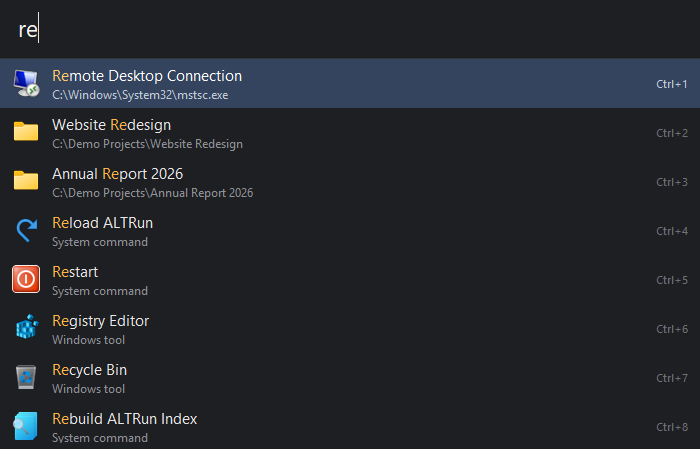Click the Ctrl+5 shortcut hint
This screenshot has width=700, height=449.
click(671, 280)
